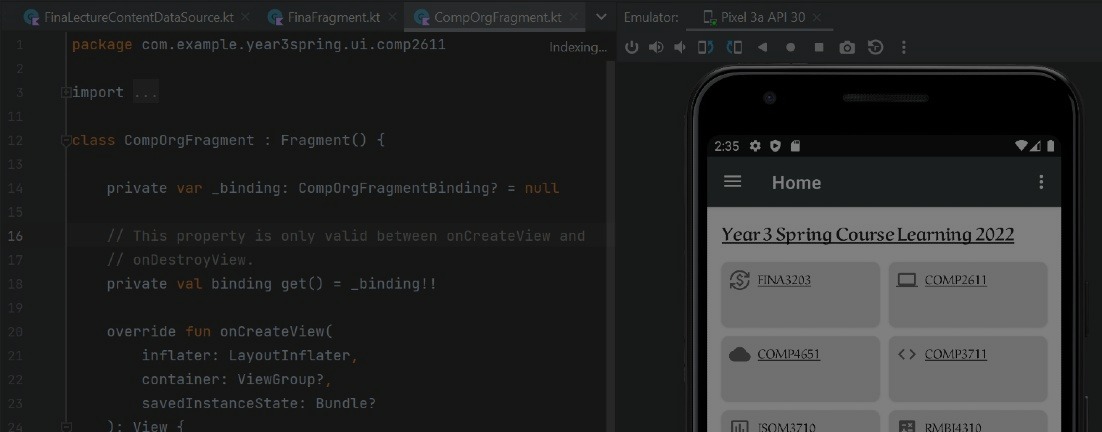Show hidden editor tabs dropdown chevron
The width and height of the screenshot is (1102, 432).
click(601, 17)
